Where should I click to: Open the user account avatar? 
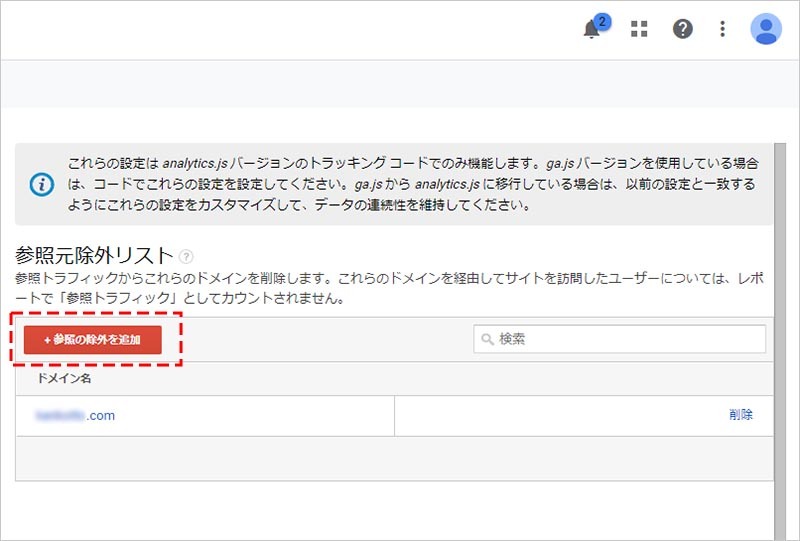(x=766, y=29)
